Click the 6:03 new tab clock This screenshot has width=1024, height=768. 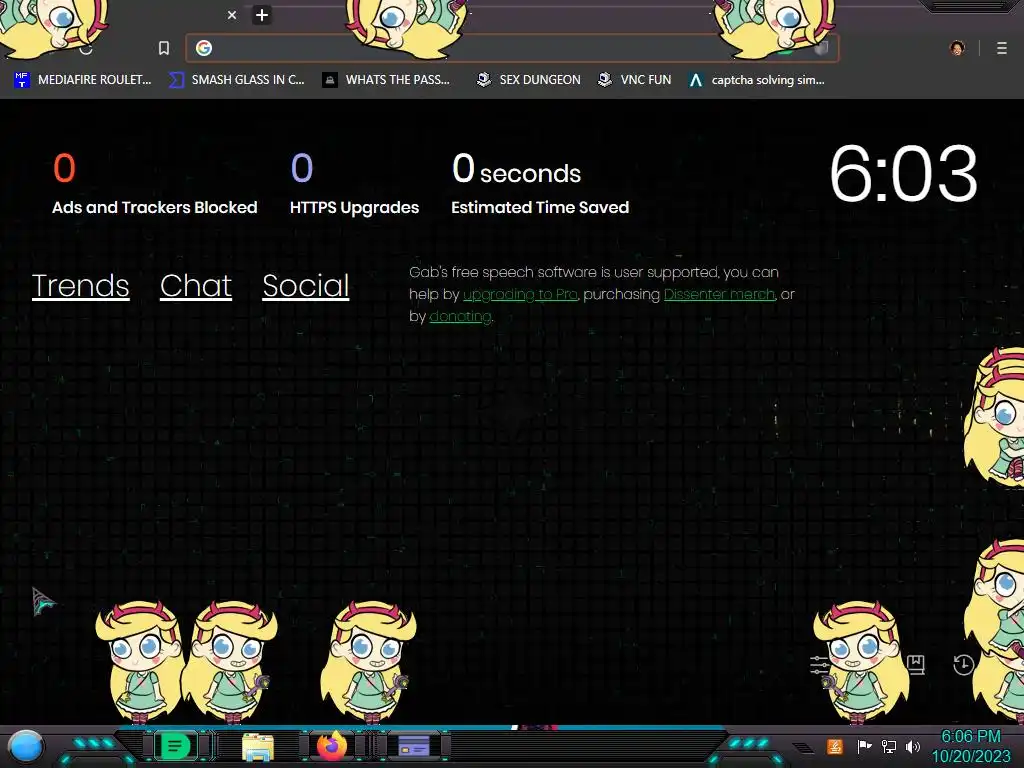tap(904, 174)
